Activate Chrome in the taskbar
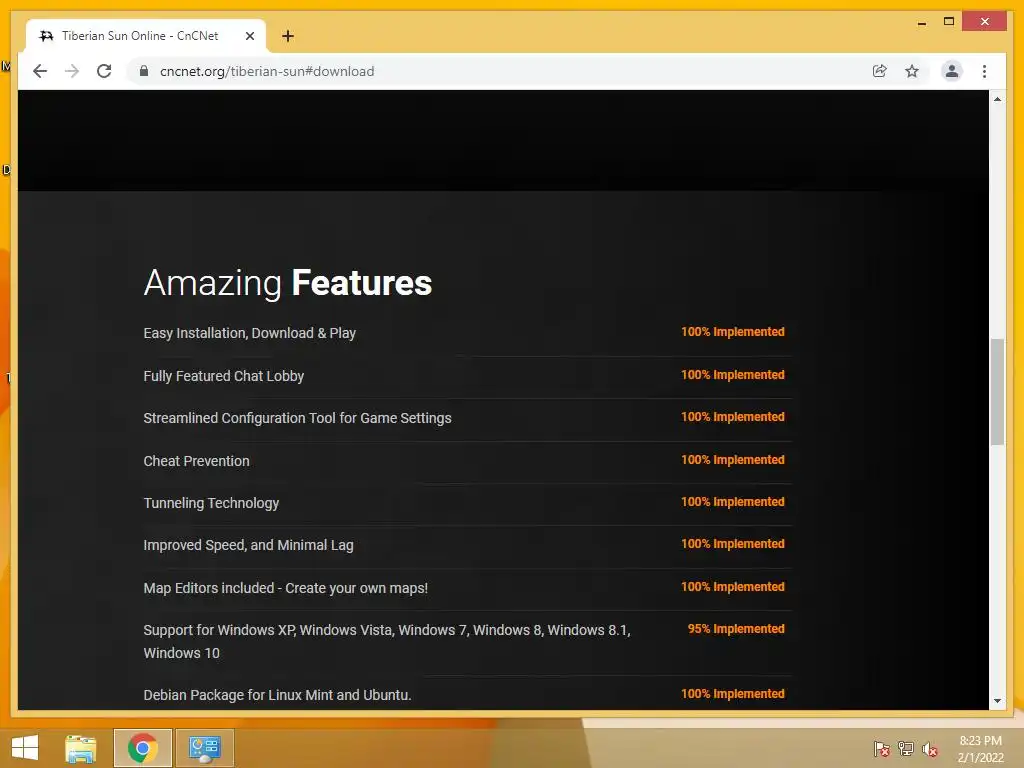 142,748
